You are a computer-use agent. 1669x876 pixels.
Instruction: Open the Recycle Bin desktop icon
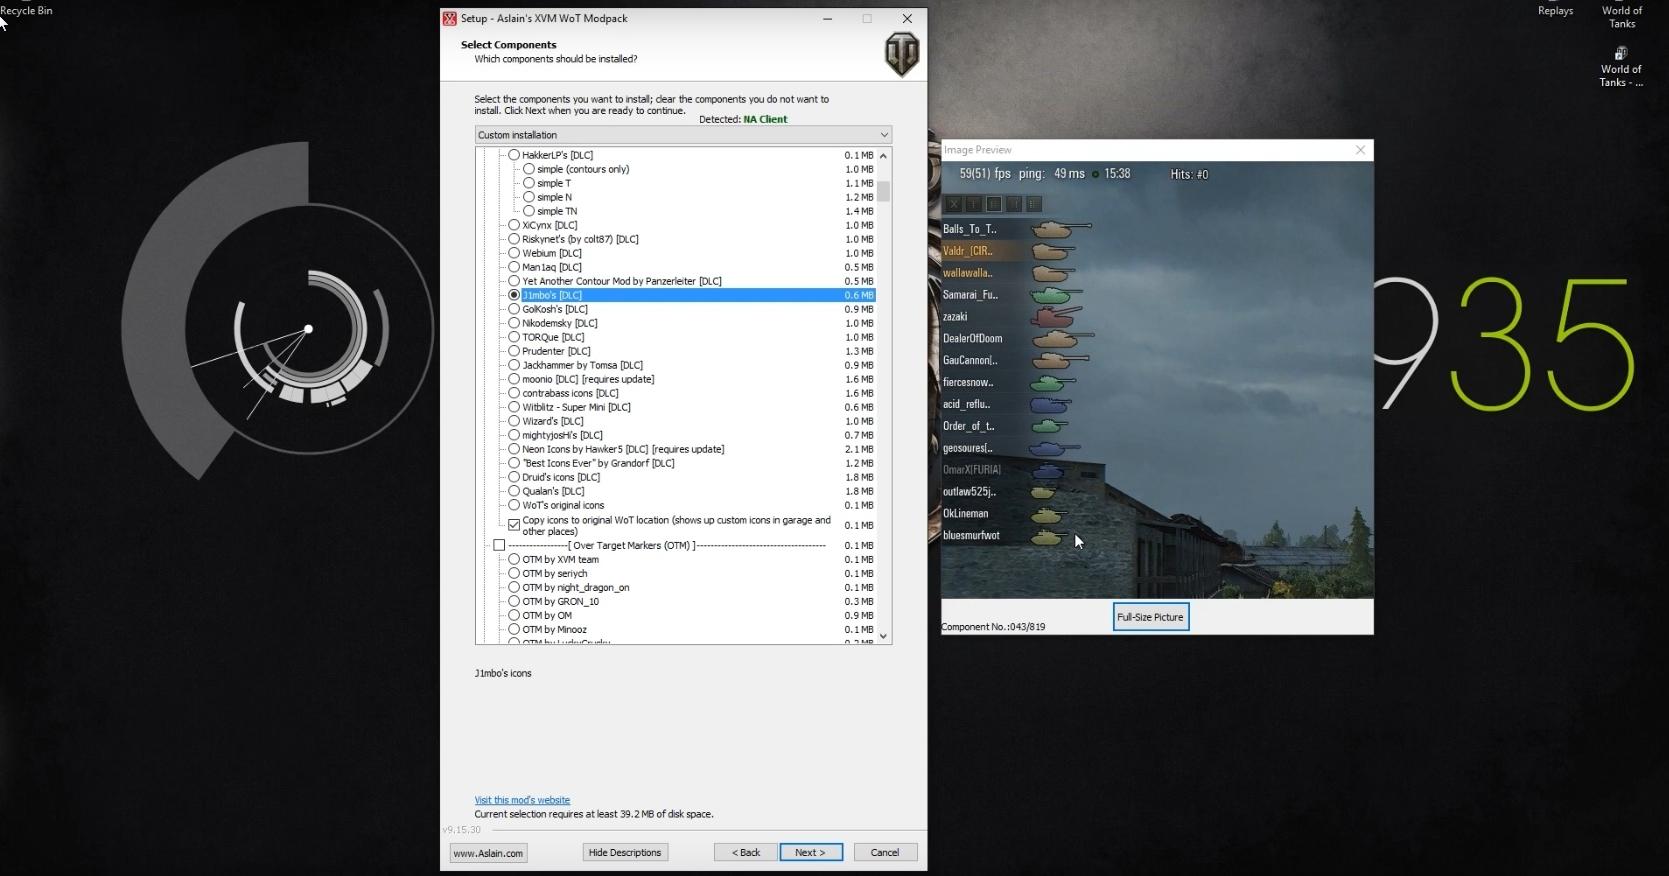26,10
